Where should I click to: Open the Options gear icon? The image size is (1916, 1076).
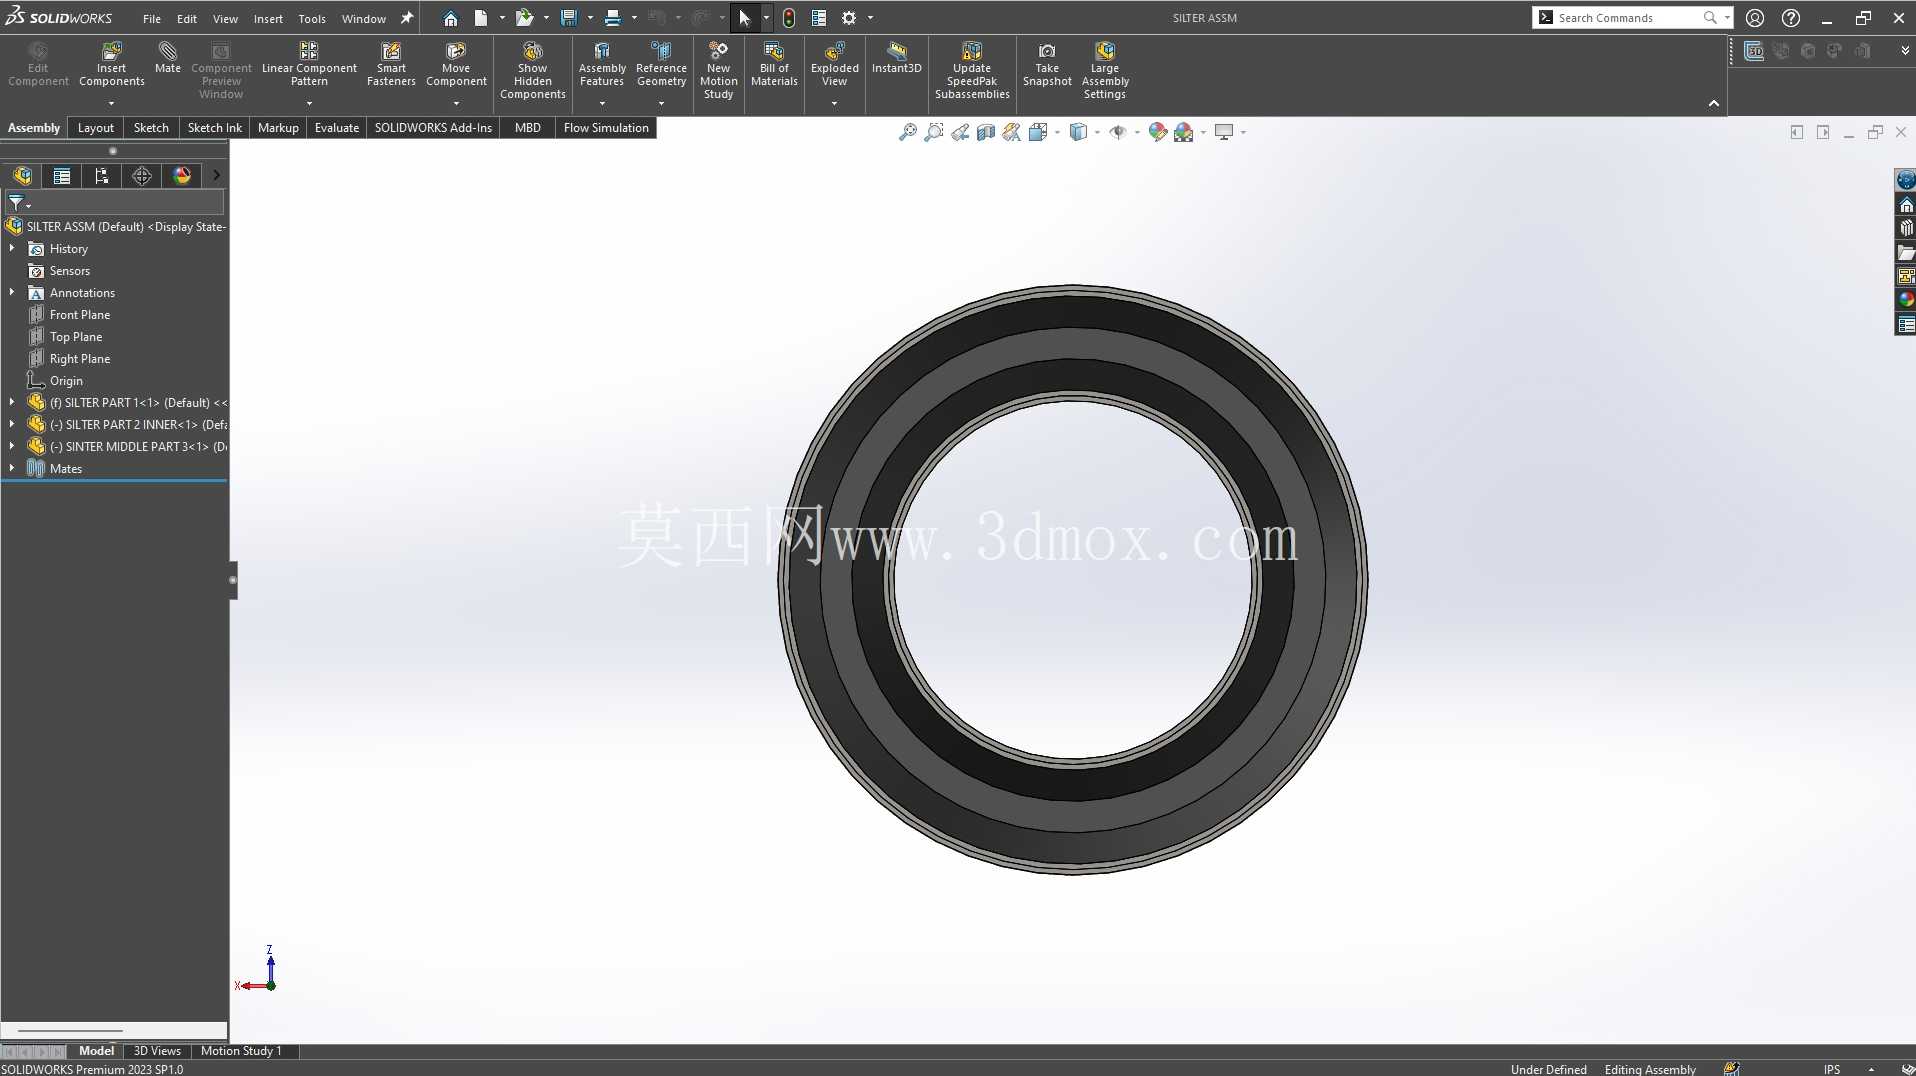pos(849,18)
